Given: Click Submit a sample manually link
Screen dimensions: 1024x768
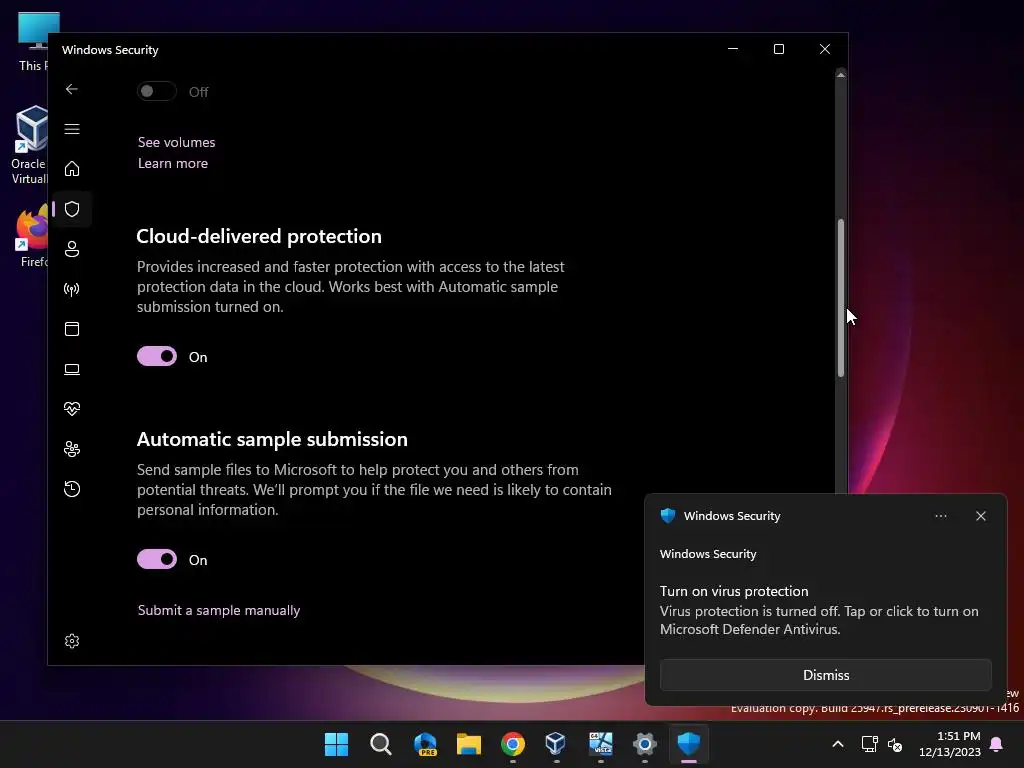Looking at the screenshot, I should pyautogui.click(x=219, y=611).
